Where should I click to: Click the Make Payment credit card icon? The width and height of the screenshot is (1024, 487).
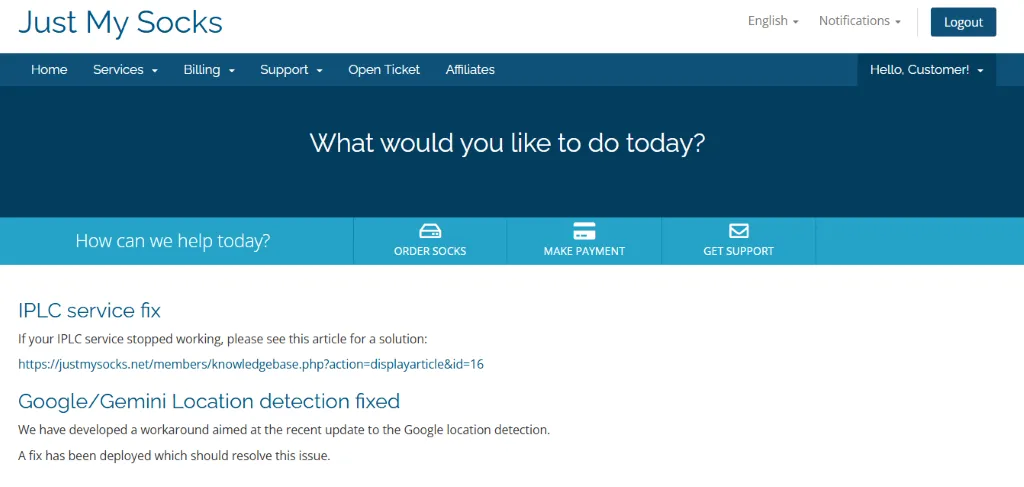(x=584, y=230)
